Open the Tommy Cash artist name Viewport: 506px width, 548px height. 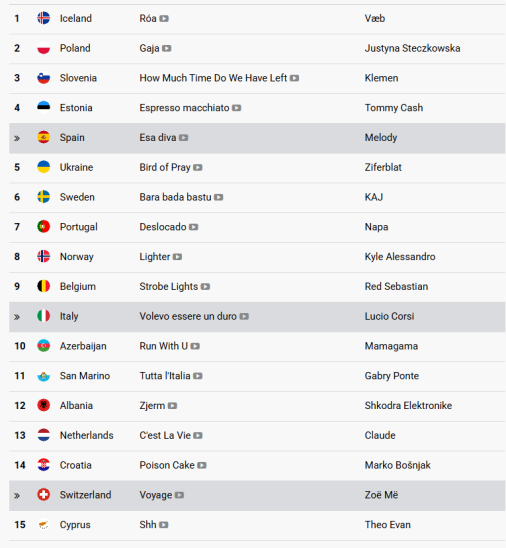(394, 108)
